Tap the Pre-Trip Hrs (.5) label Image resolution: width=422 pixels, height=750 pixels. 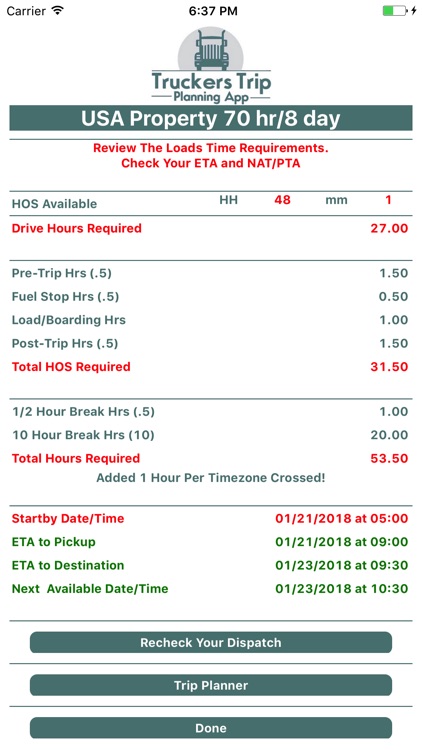coord(62,274)
